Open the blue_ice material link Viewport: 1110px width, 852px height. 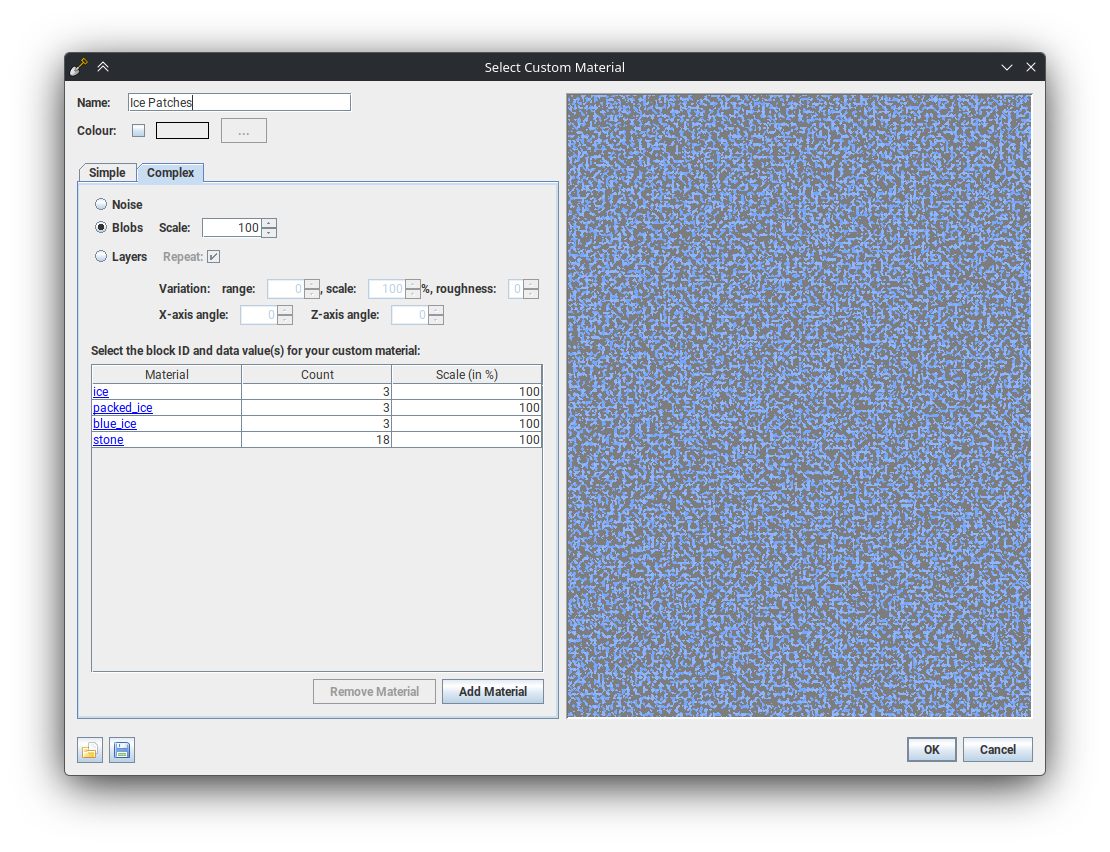pyautogui.click(x=115, y=424)
